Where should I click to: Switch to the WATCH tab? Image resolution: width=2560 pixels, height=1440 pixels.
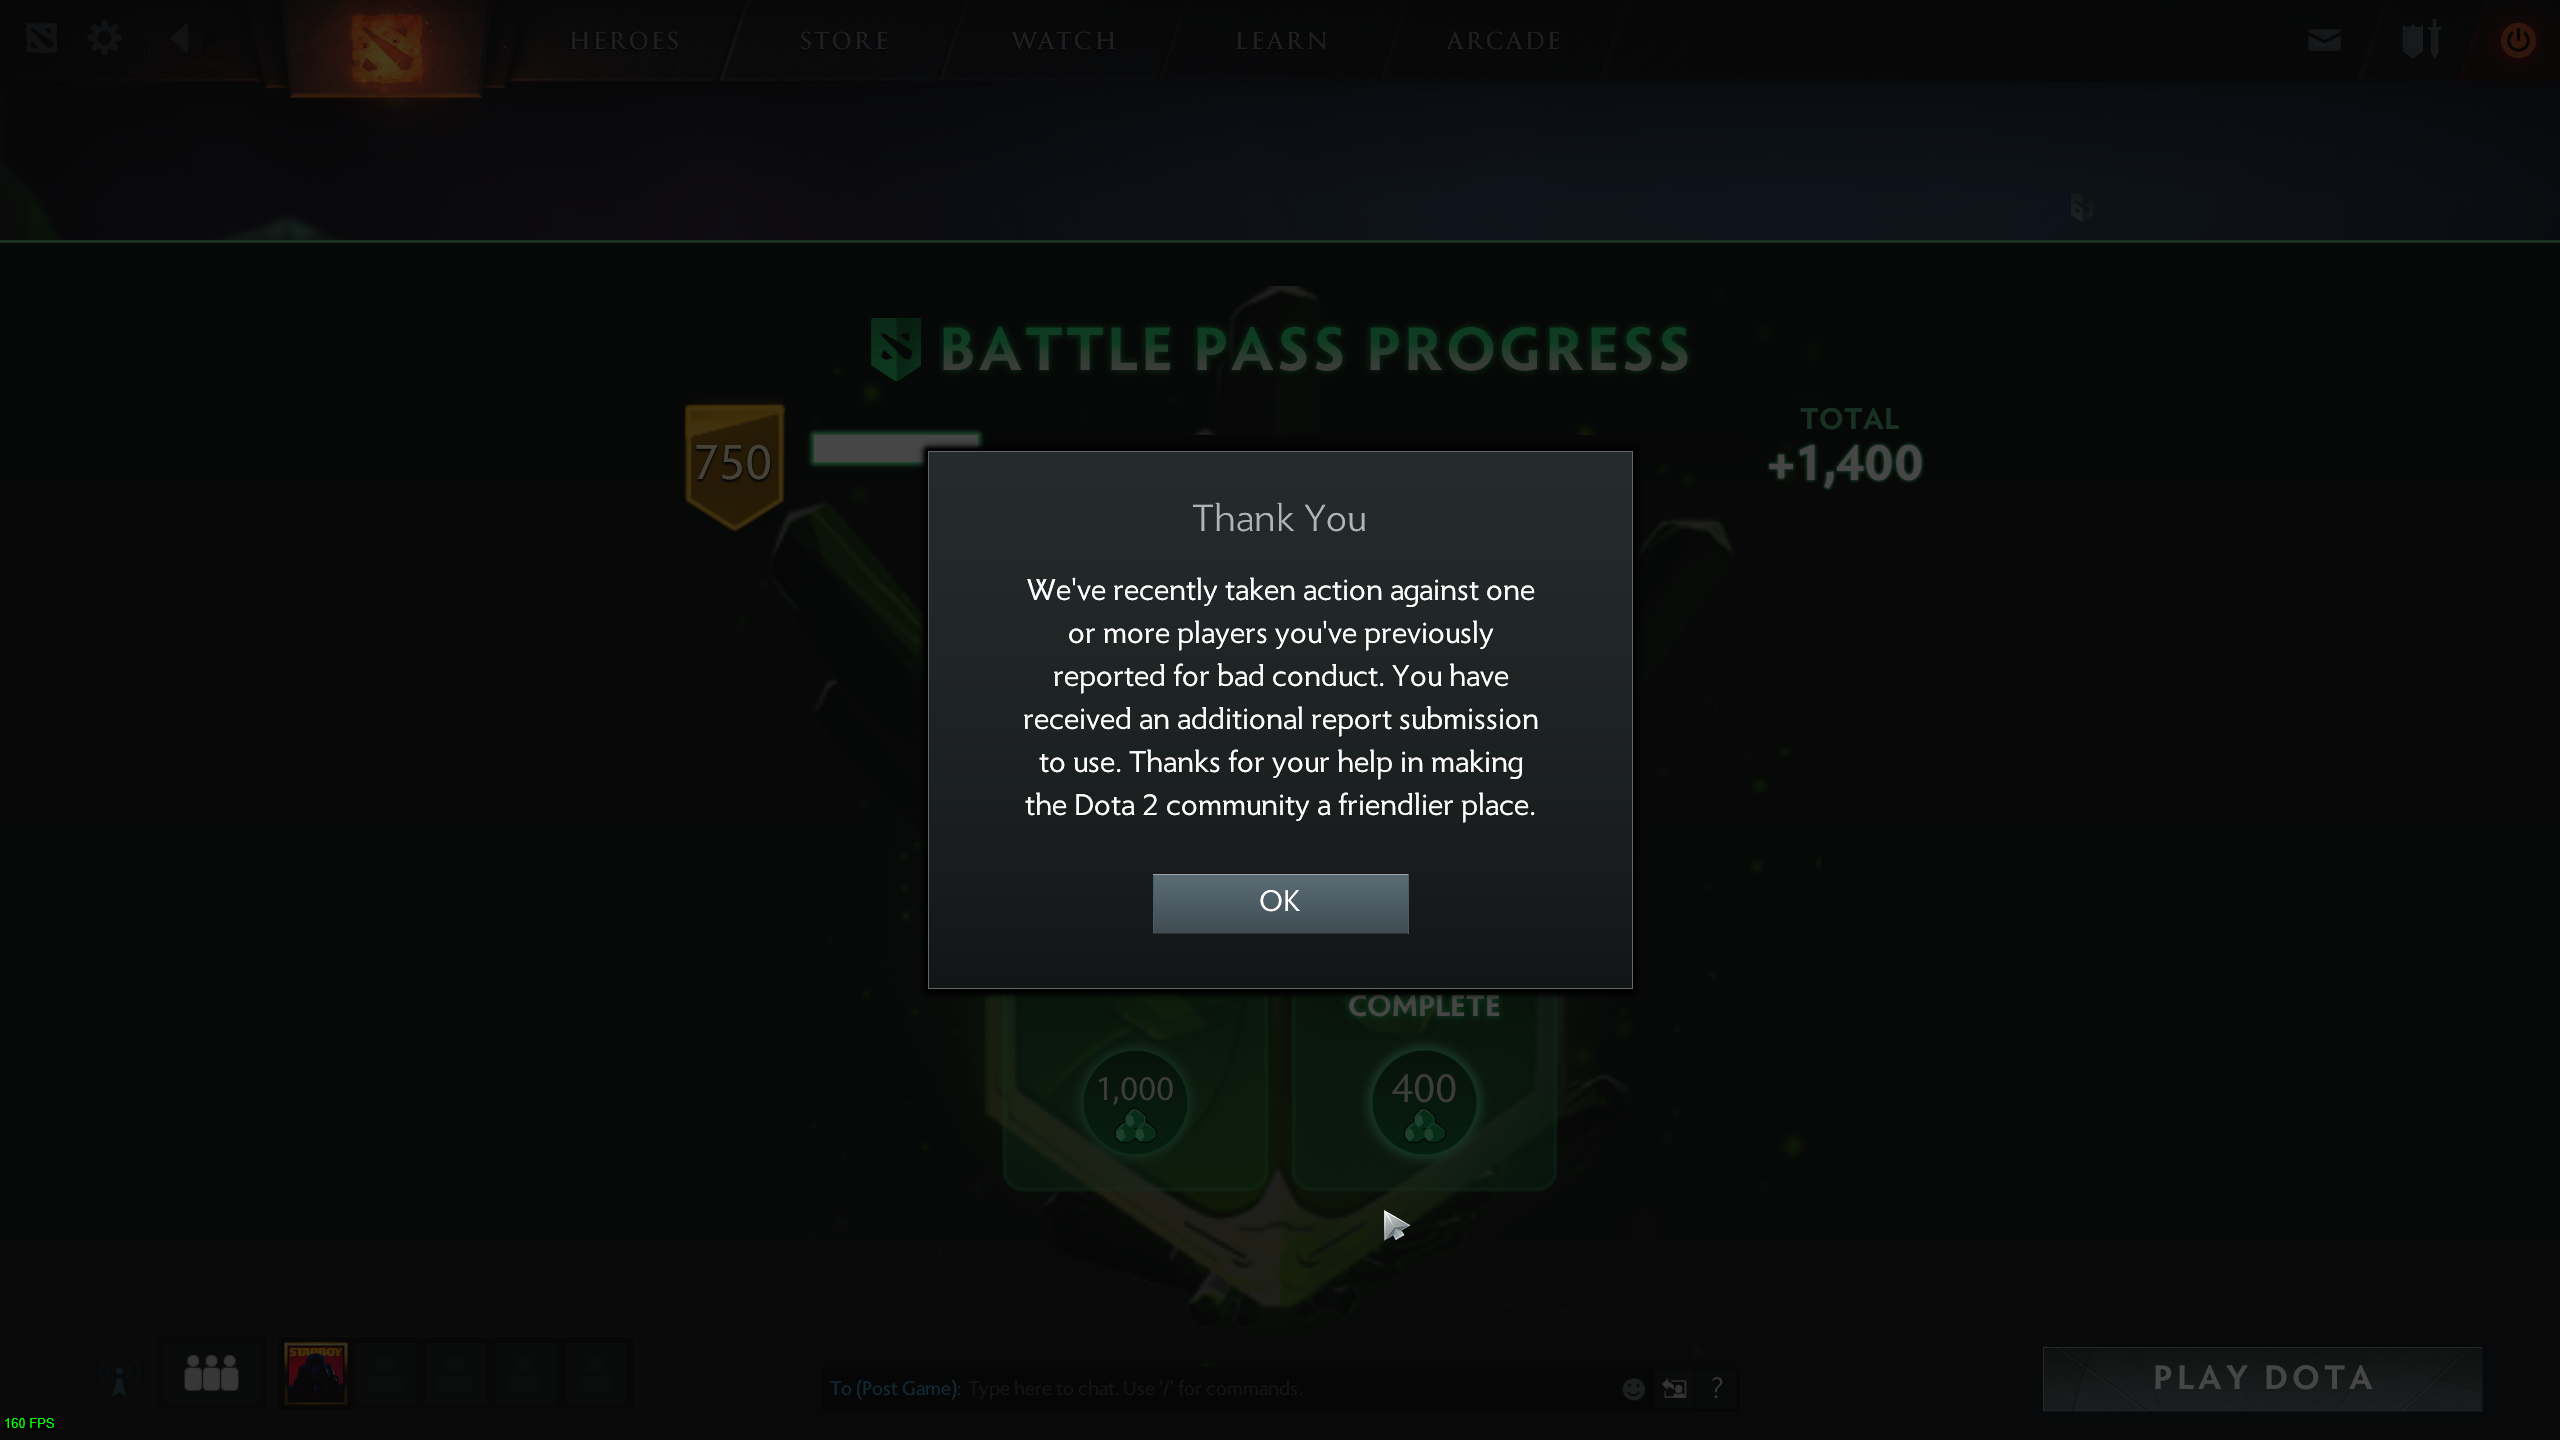(x=1063, y=41)
